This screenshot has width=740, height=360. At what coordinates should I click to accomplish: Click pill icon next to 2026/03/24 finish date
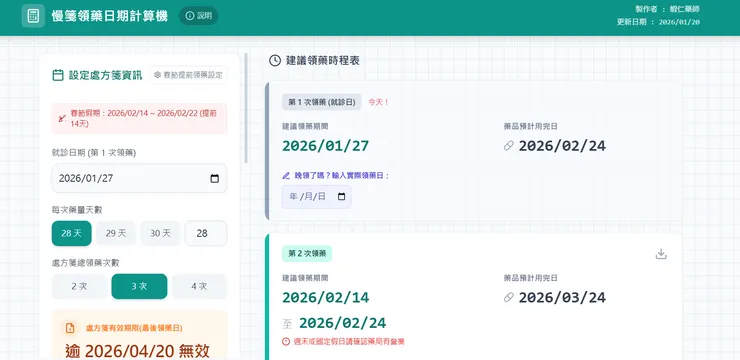click(x=509, y=297)
